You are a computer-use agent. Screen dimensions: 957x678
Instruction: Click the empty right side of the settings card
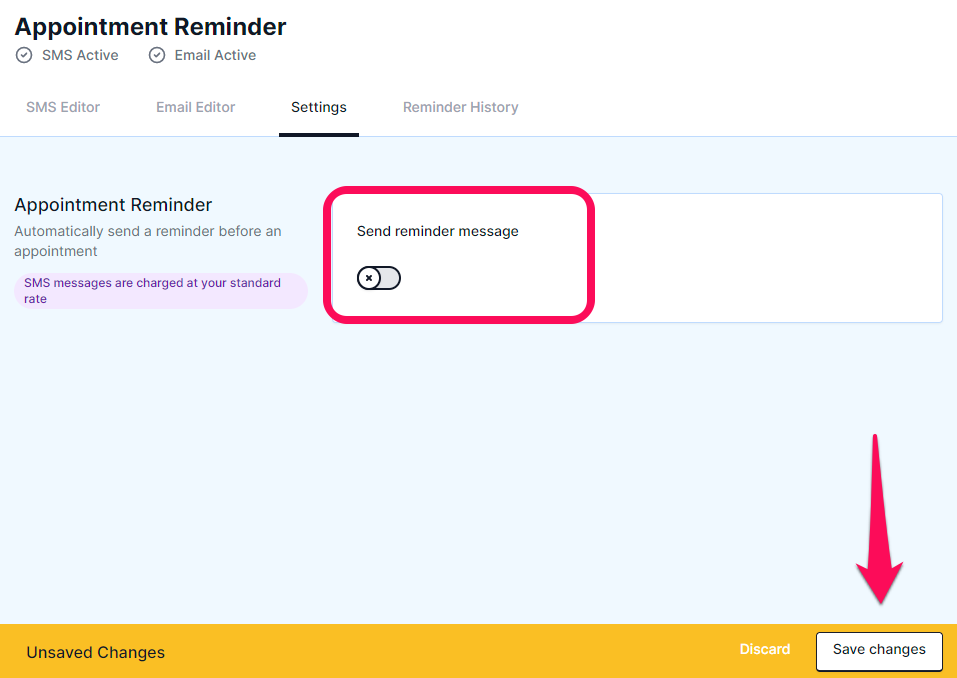point(768,258)
